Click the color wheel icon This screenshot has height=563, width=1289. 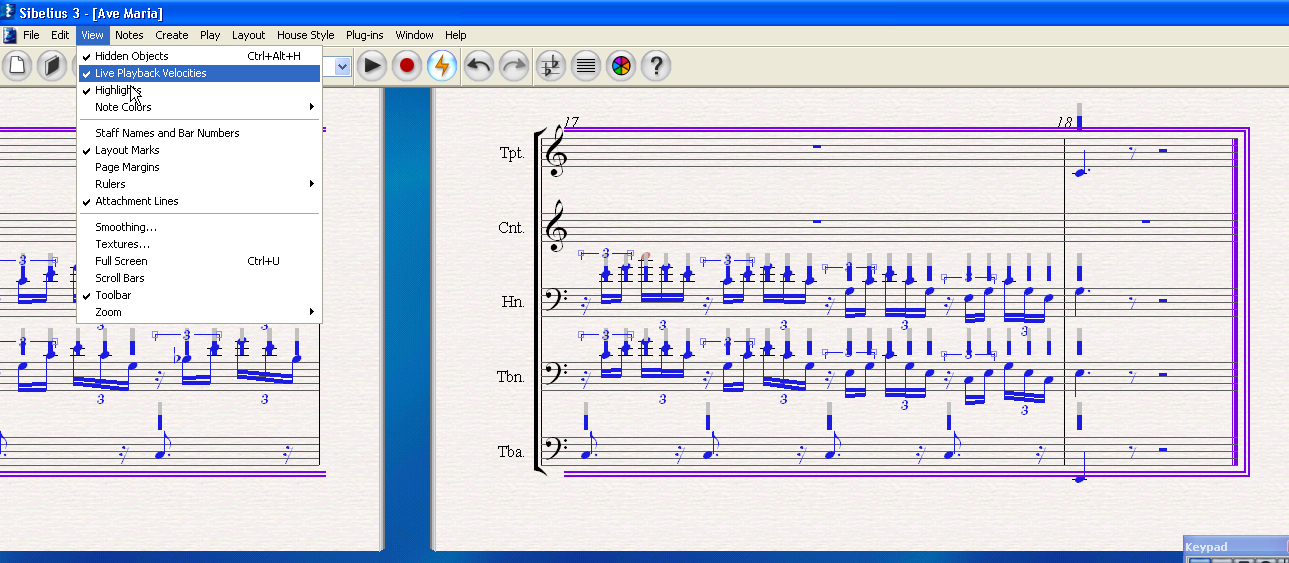(621, 67)
